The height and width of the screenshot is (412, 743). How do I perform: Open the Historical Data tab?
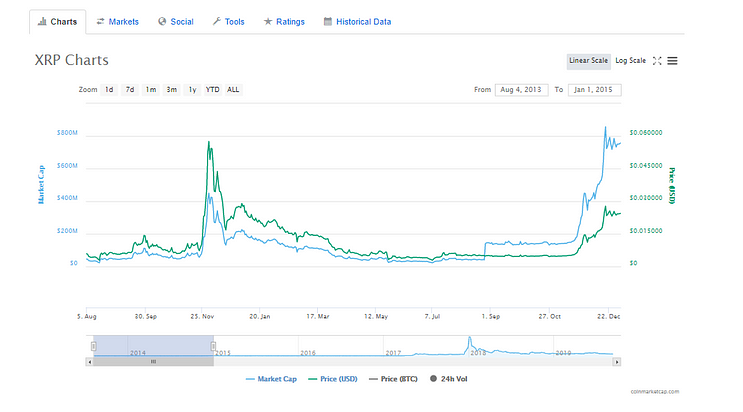click(357, 22)
